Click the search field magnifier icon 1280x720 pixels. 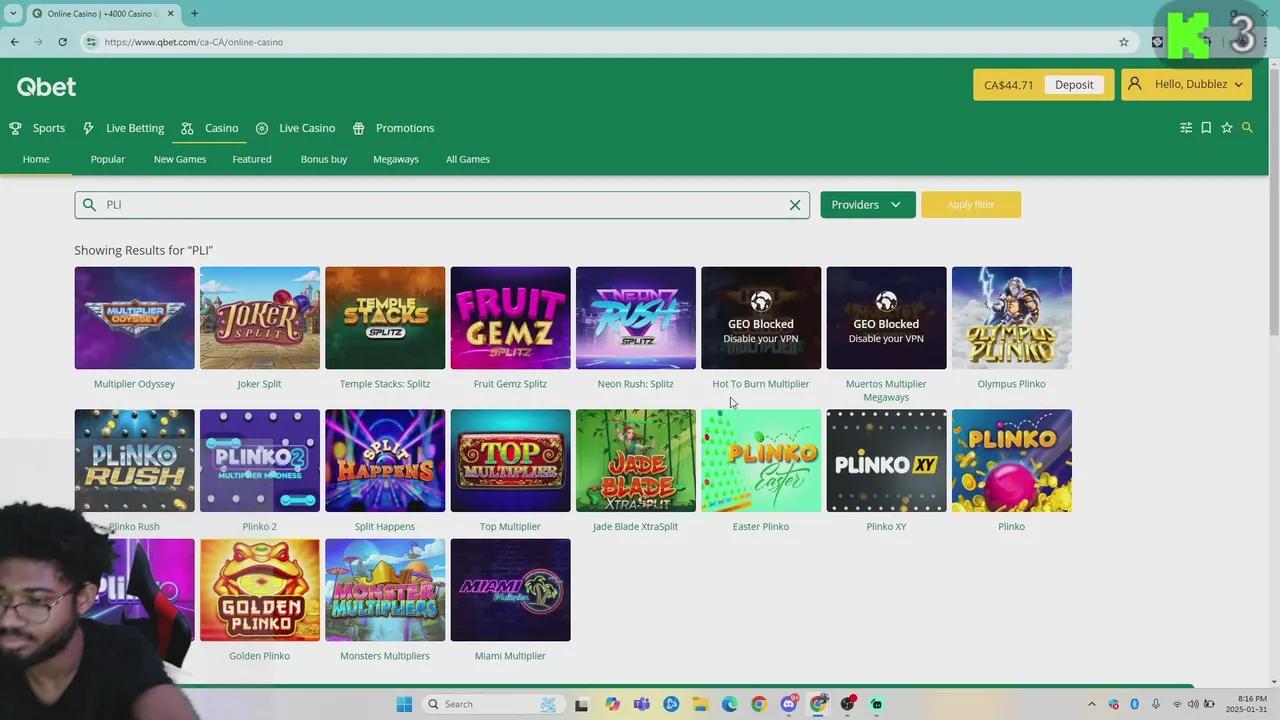point(90,205)
